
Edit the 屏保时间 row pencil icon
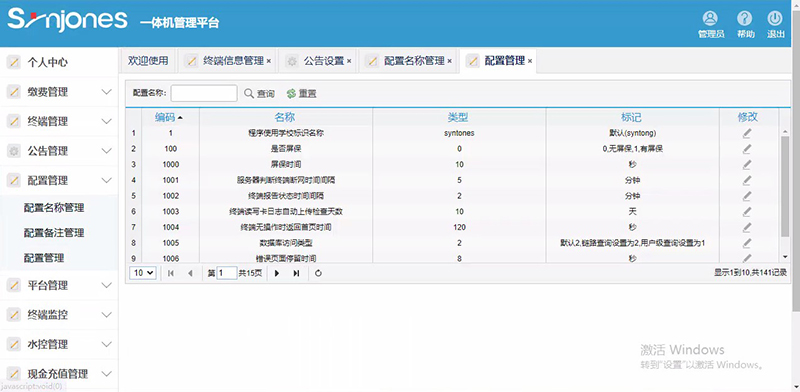click(747, 164)
